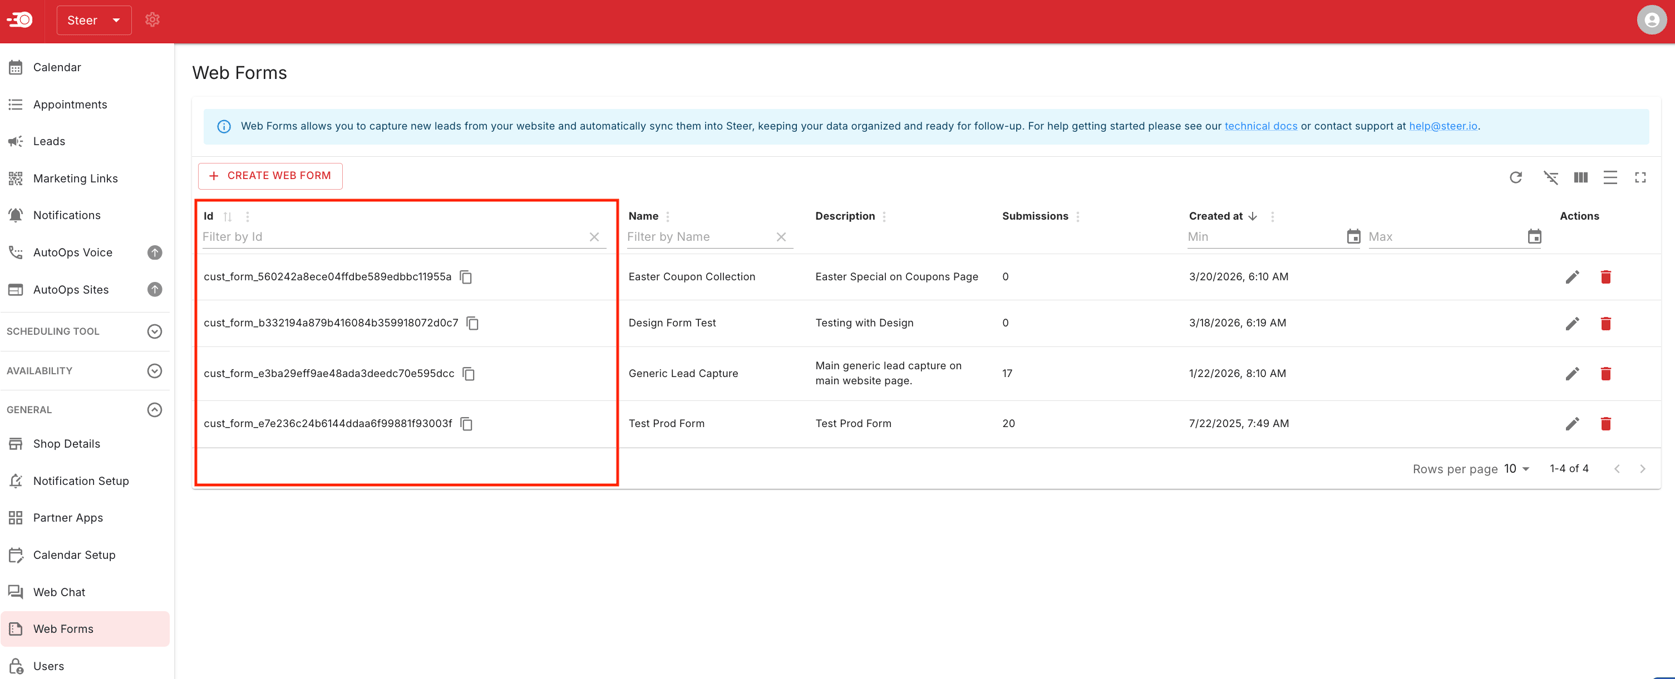This screenshot has width=1675, height=679.
Task: Click Create Web Form button
Action: (270, 176)
